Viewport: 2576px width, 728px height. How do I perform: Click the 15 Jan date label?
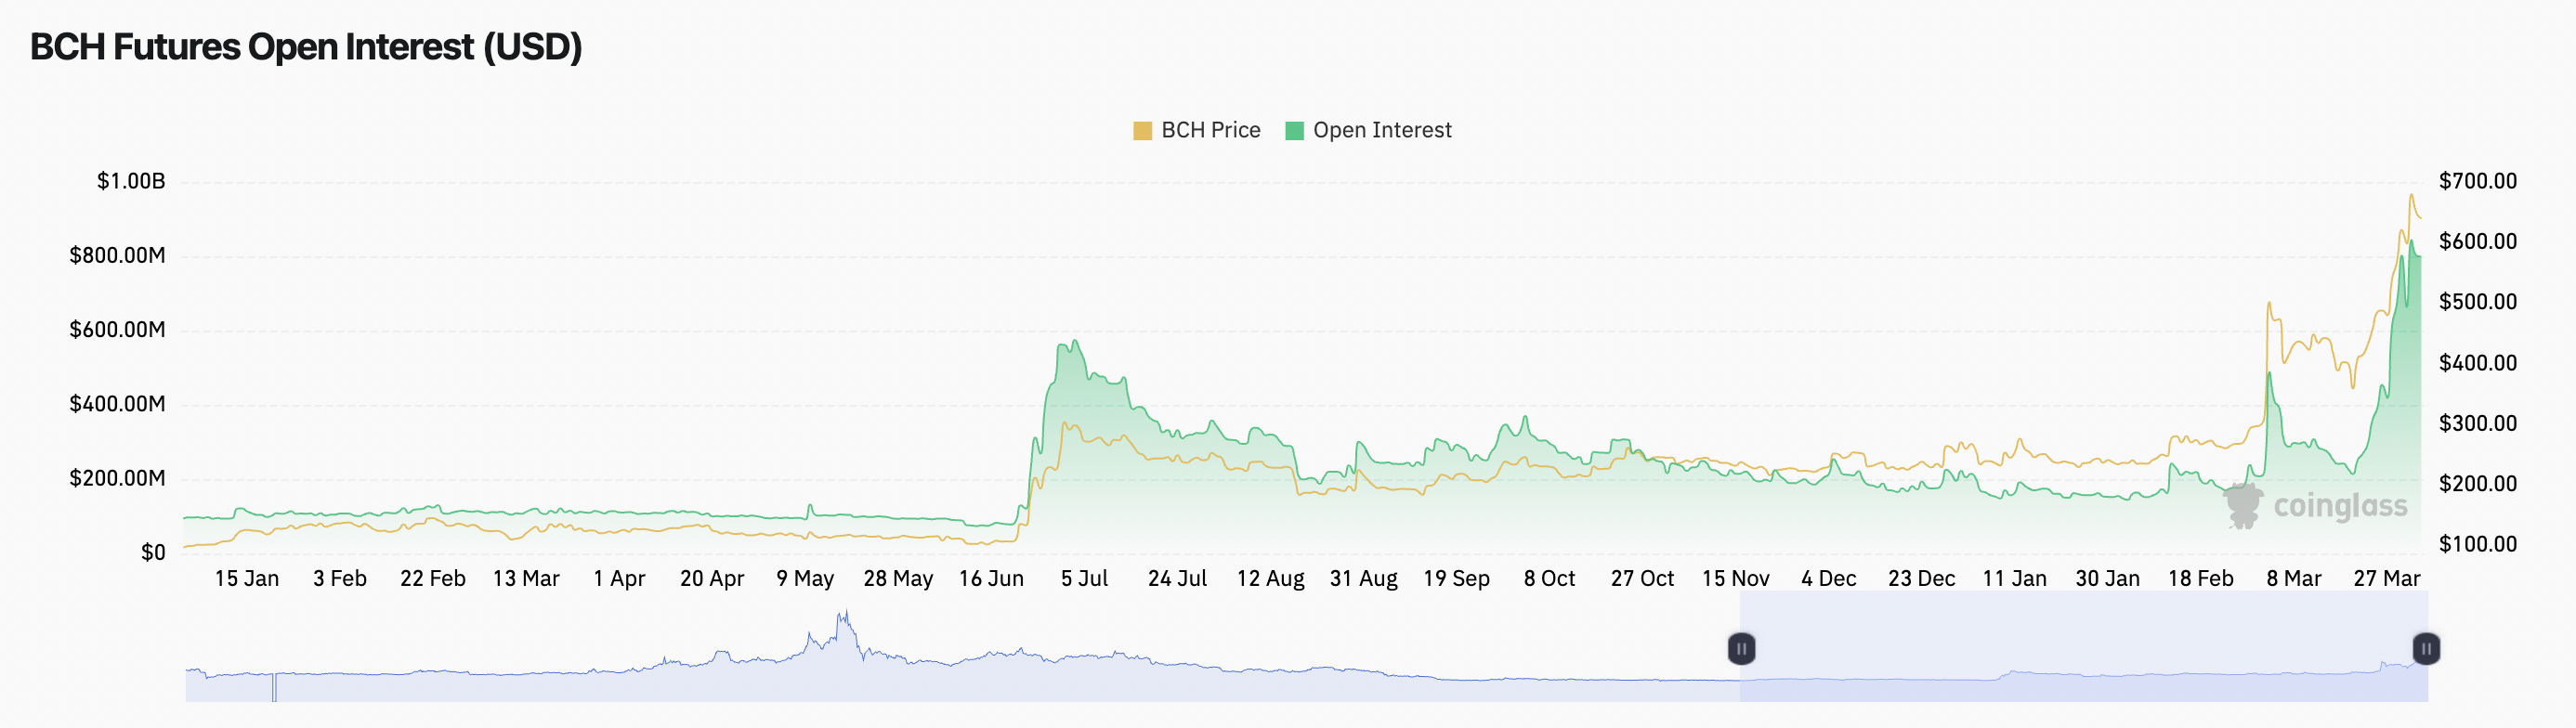[246, 579]
